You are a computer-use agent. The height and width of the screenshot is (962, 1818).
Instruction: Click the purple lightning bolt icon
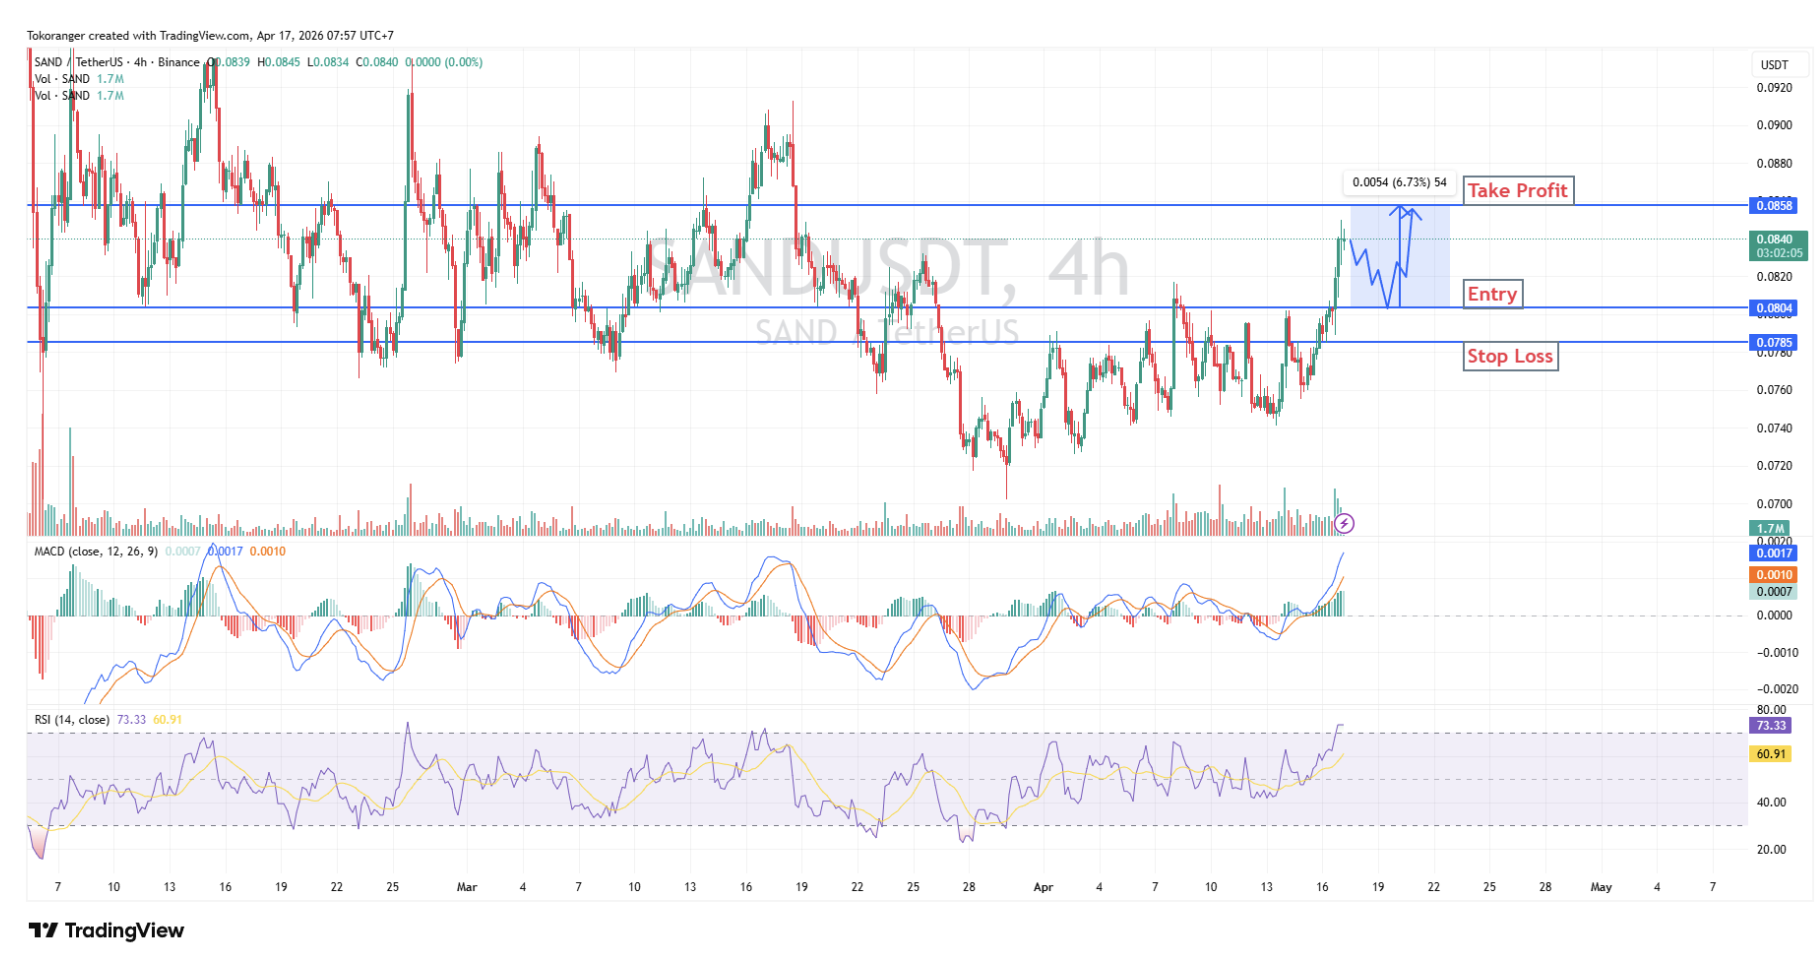(x=1345, y=523)
